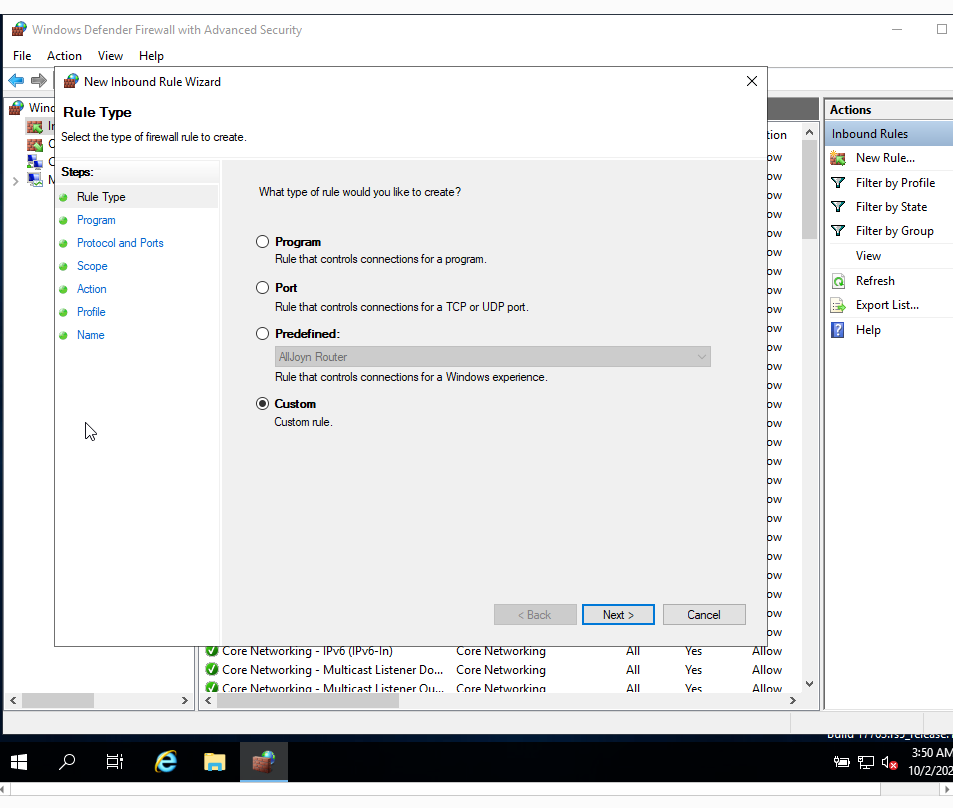Viewport: 953px width, 808px height.
Task: Open the Help menu in the menu bar
Action: (151, 56)
